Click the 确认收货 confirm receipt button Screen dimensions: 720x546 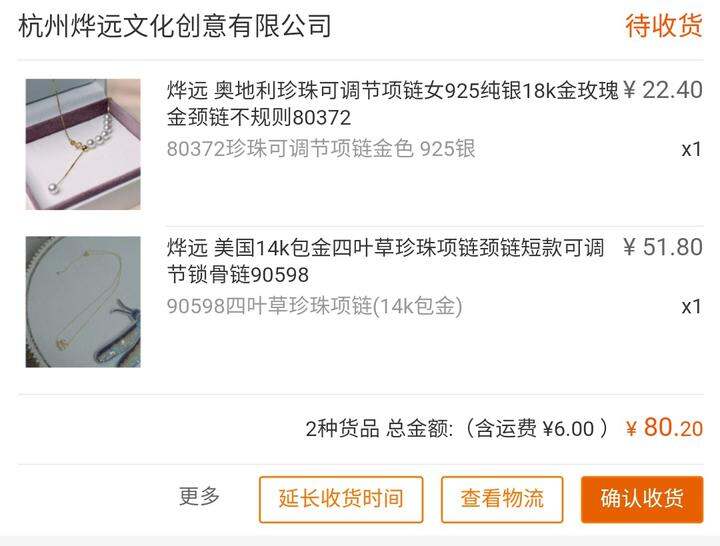click(642, 499)
